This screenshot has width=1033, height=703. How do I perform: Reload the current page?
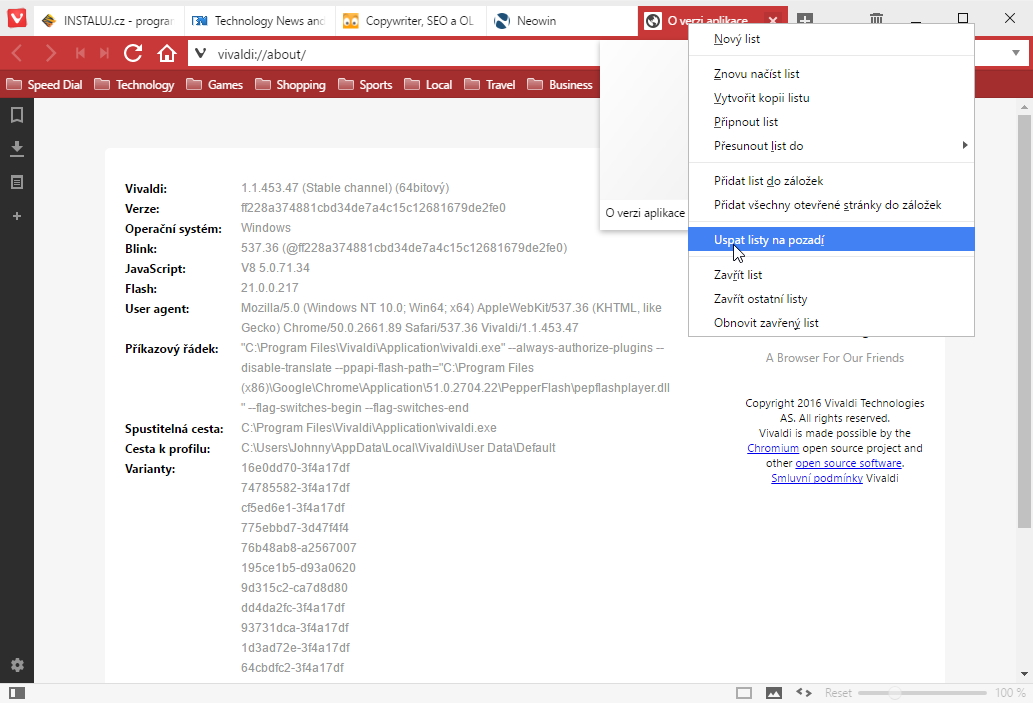(133, 53)
